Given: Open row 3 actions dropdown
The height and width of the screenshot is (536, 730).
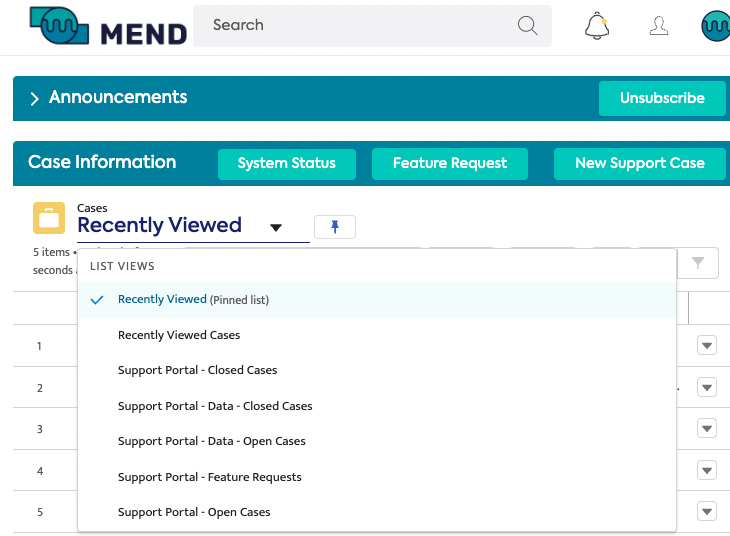Looking at the screenshot, I should (707, 429).
